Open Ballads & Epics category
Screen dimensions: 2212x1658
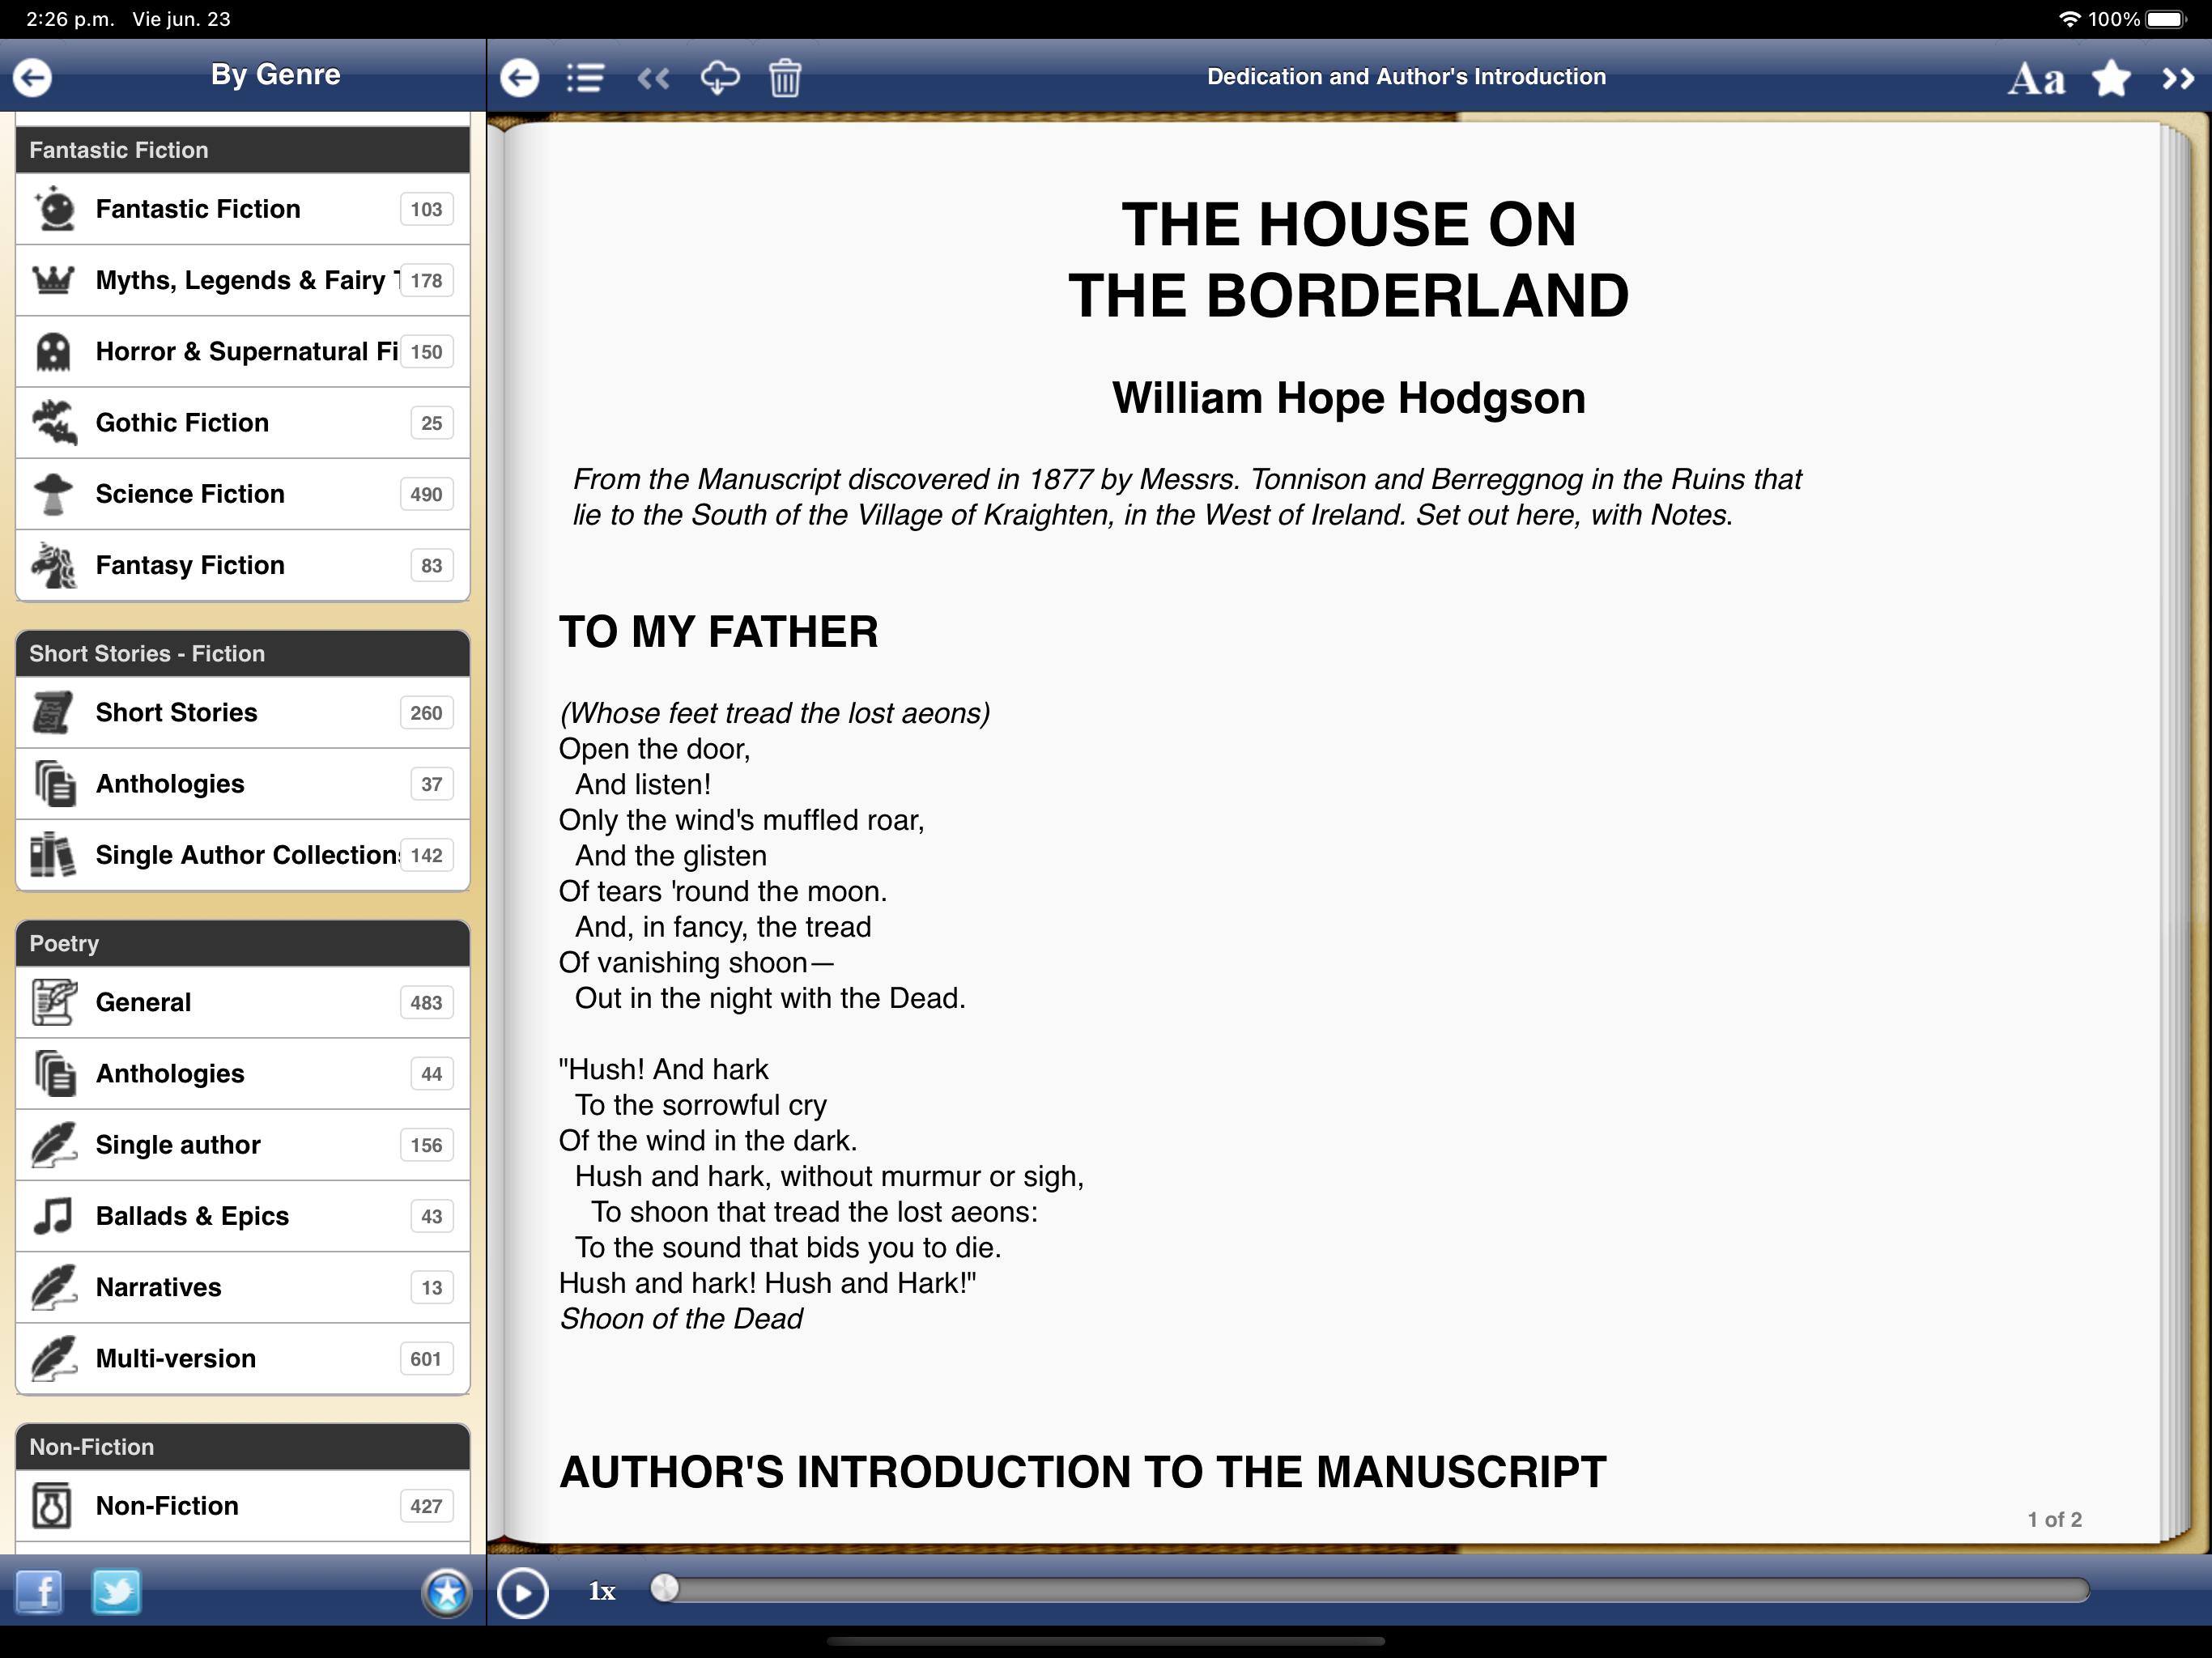tap(243, 1216)
